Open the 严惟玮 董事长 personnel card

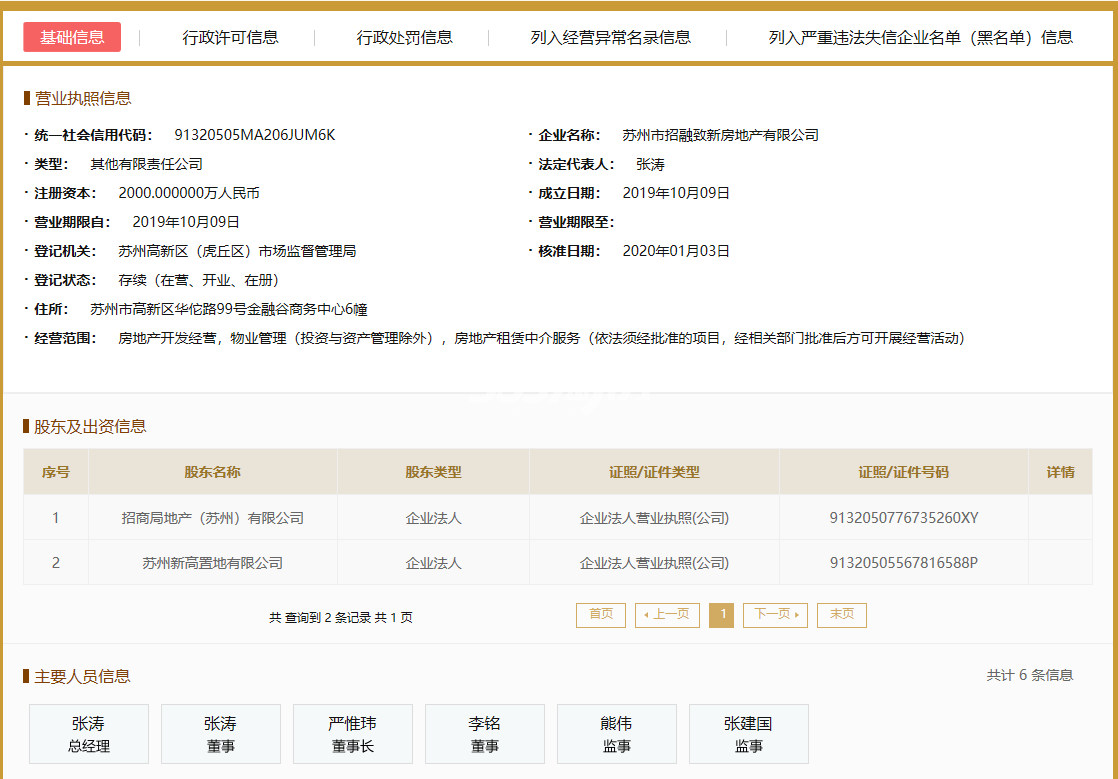353,734
